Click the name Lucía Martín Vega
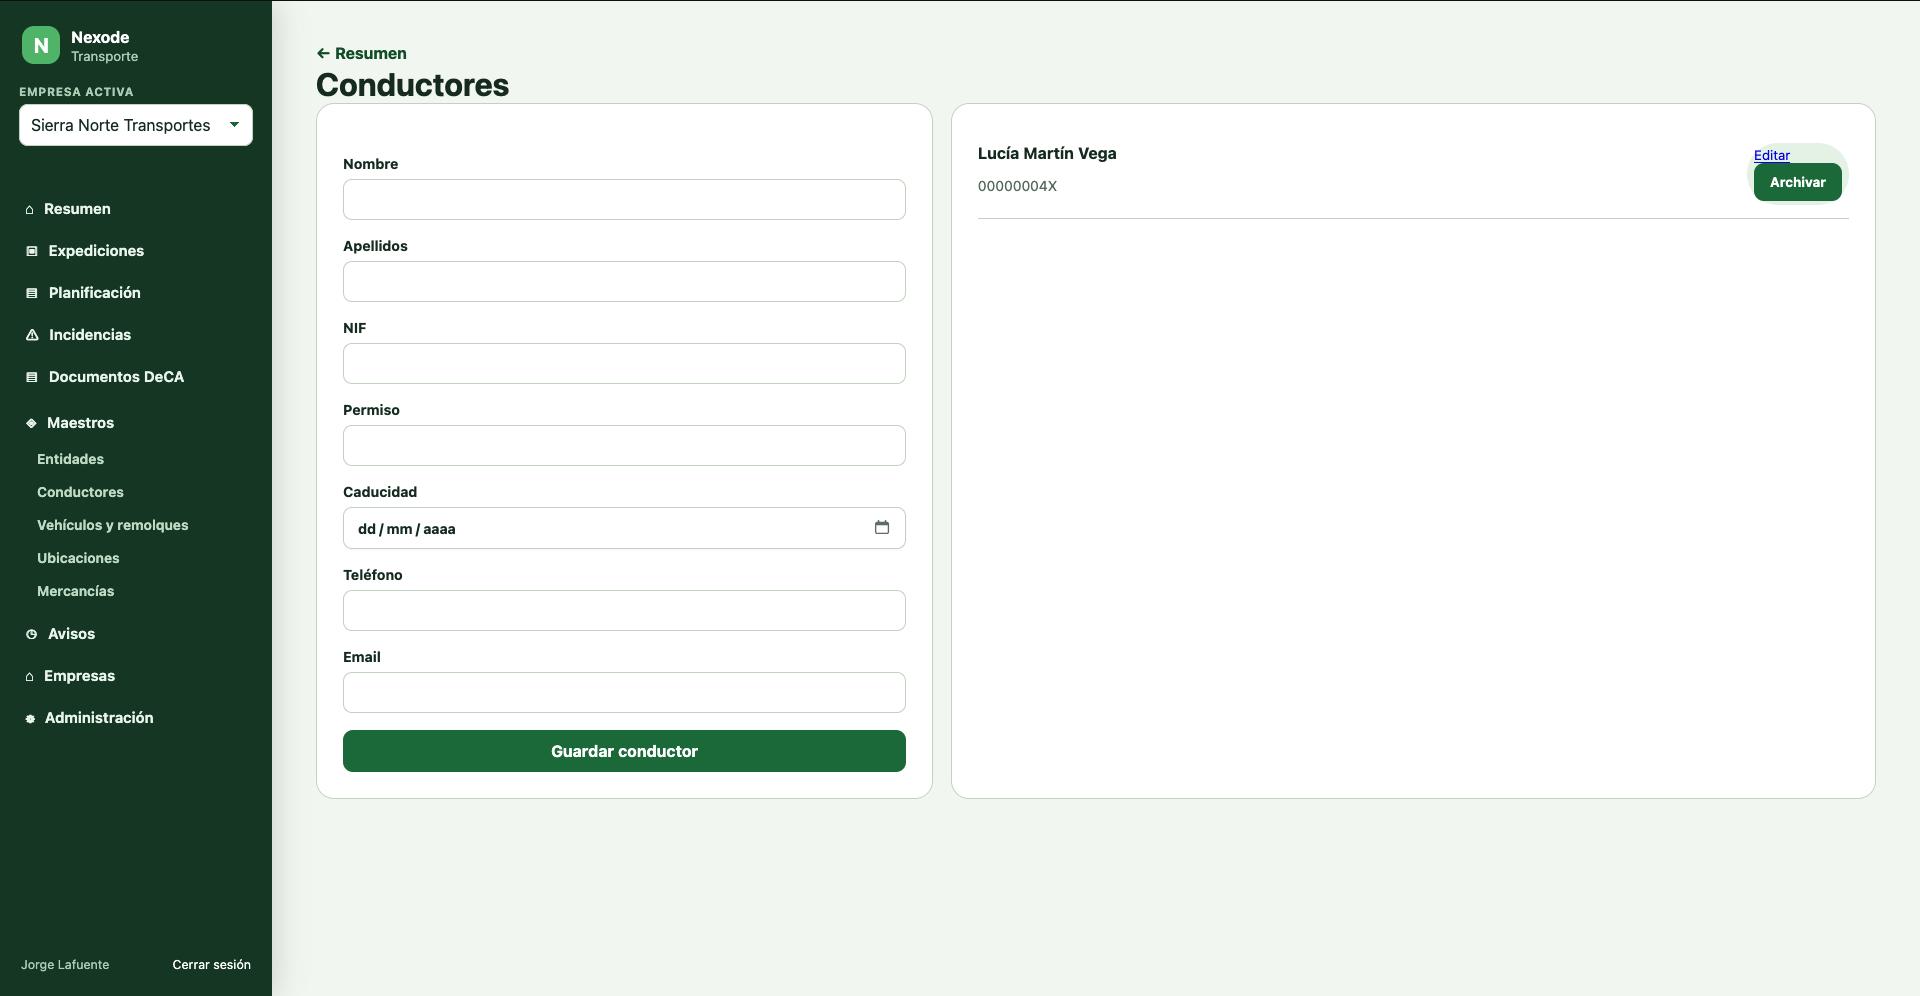This screenshot has height=996, width=1920. (x=1047, y=153)
